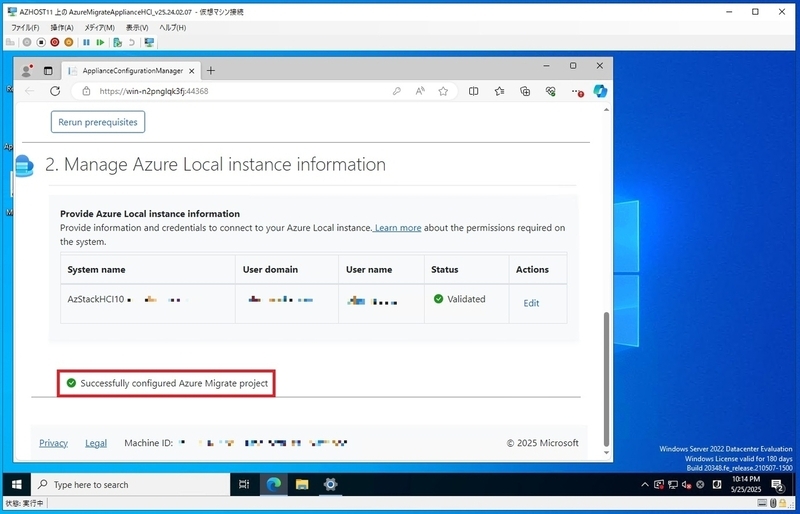
Task: Open the メディア(M) menu
Action: pos(99,28)
